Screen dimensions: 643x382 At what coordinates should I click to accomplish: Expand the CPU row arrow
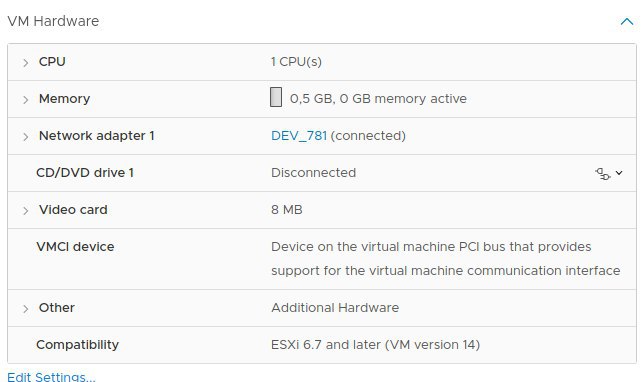coord(25,63)
